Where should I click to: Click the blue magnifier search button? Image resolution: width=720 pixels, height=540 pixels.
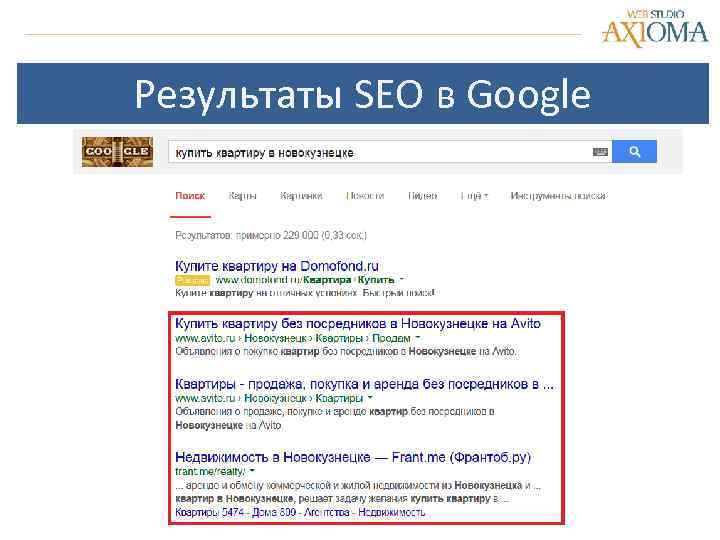pyautogui.click(x=634, y=152)
